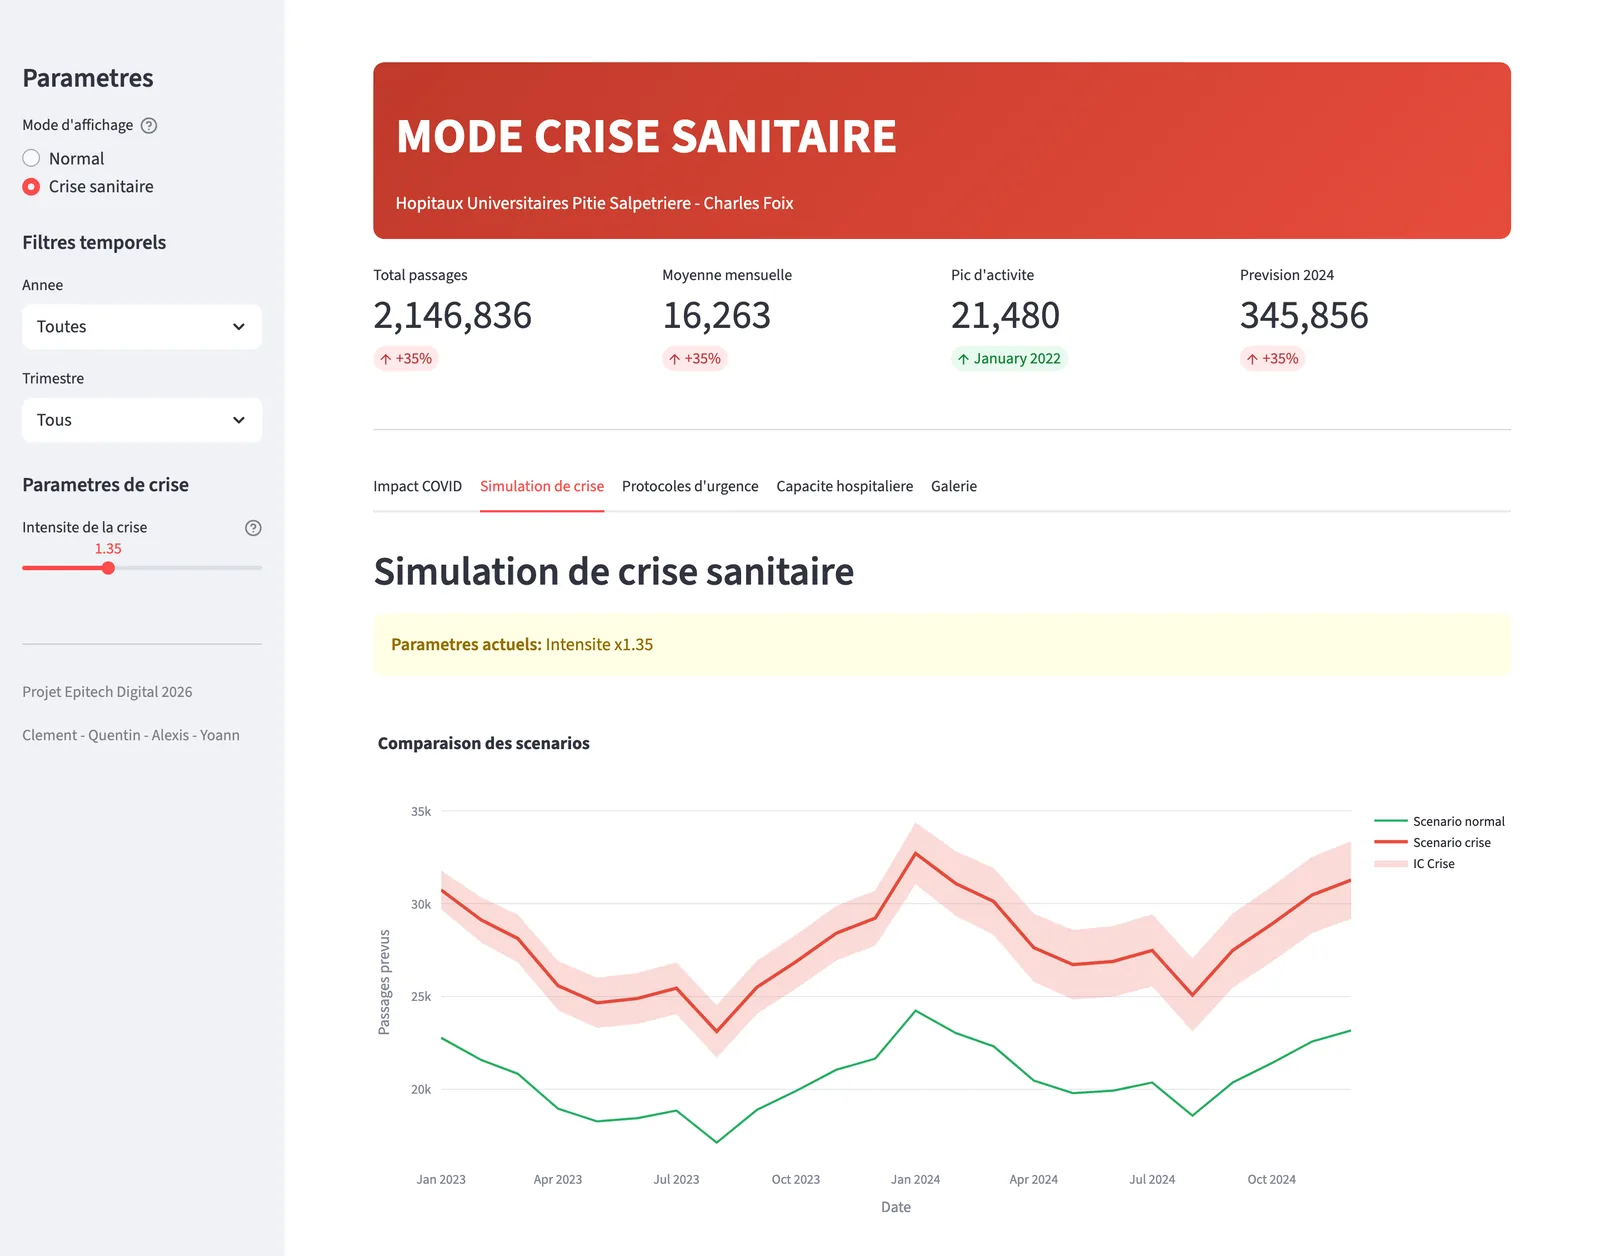Click the Apr 2024 x-axis label
1600x1256 pixels.
(x=1033, y=1180)
